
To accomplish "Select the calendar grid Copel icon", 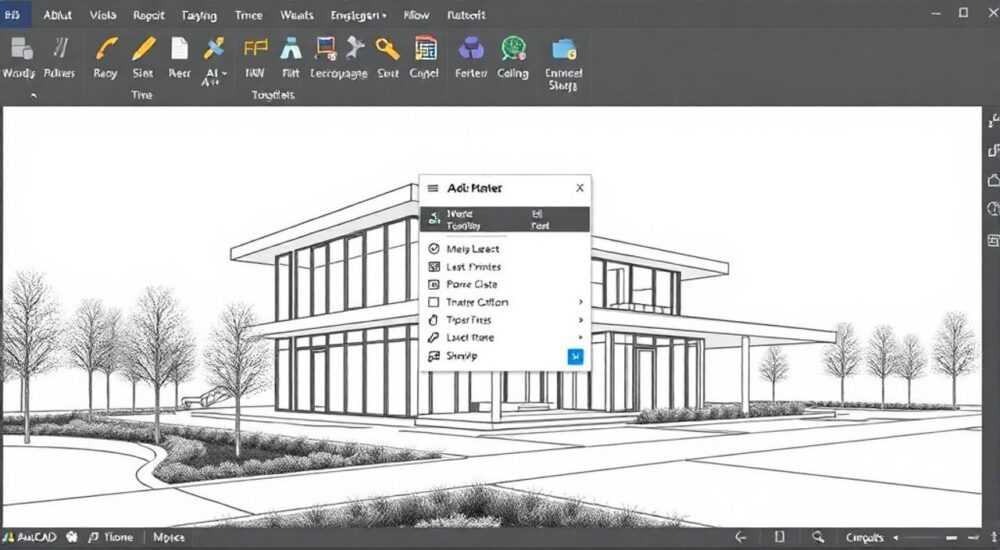I will (425, 48).
